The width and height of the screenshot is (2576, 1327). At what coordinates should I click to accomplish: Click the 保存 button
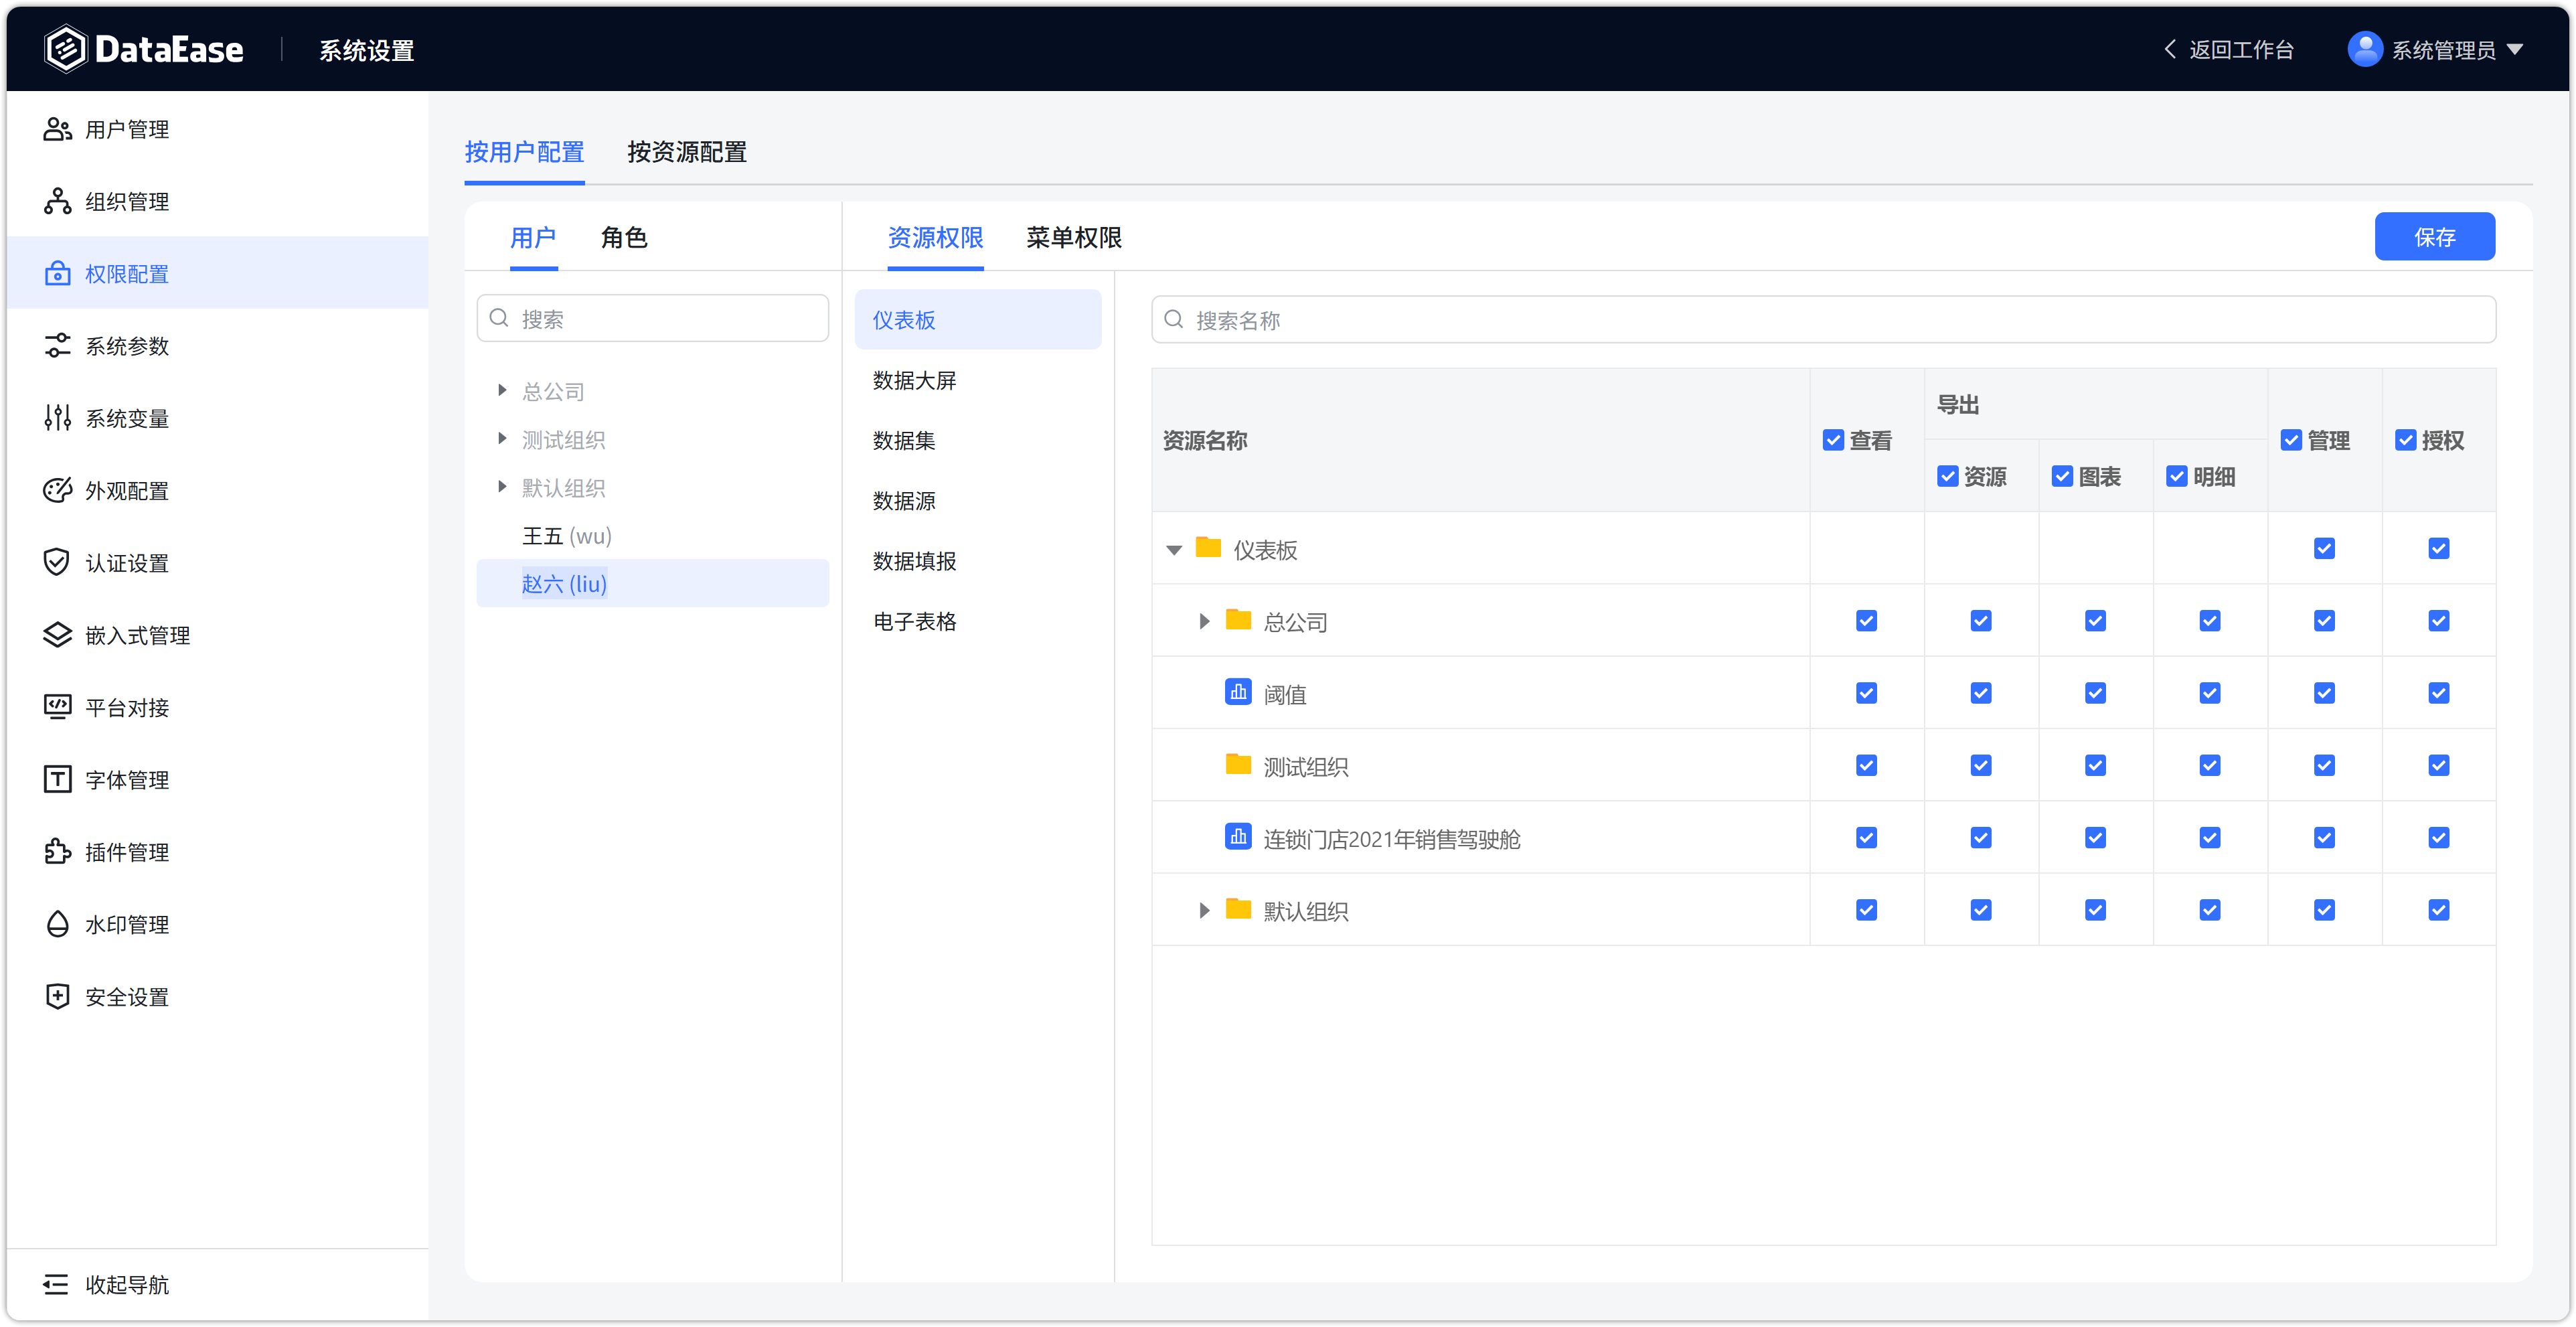coord(2434,237)
